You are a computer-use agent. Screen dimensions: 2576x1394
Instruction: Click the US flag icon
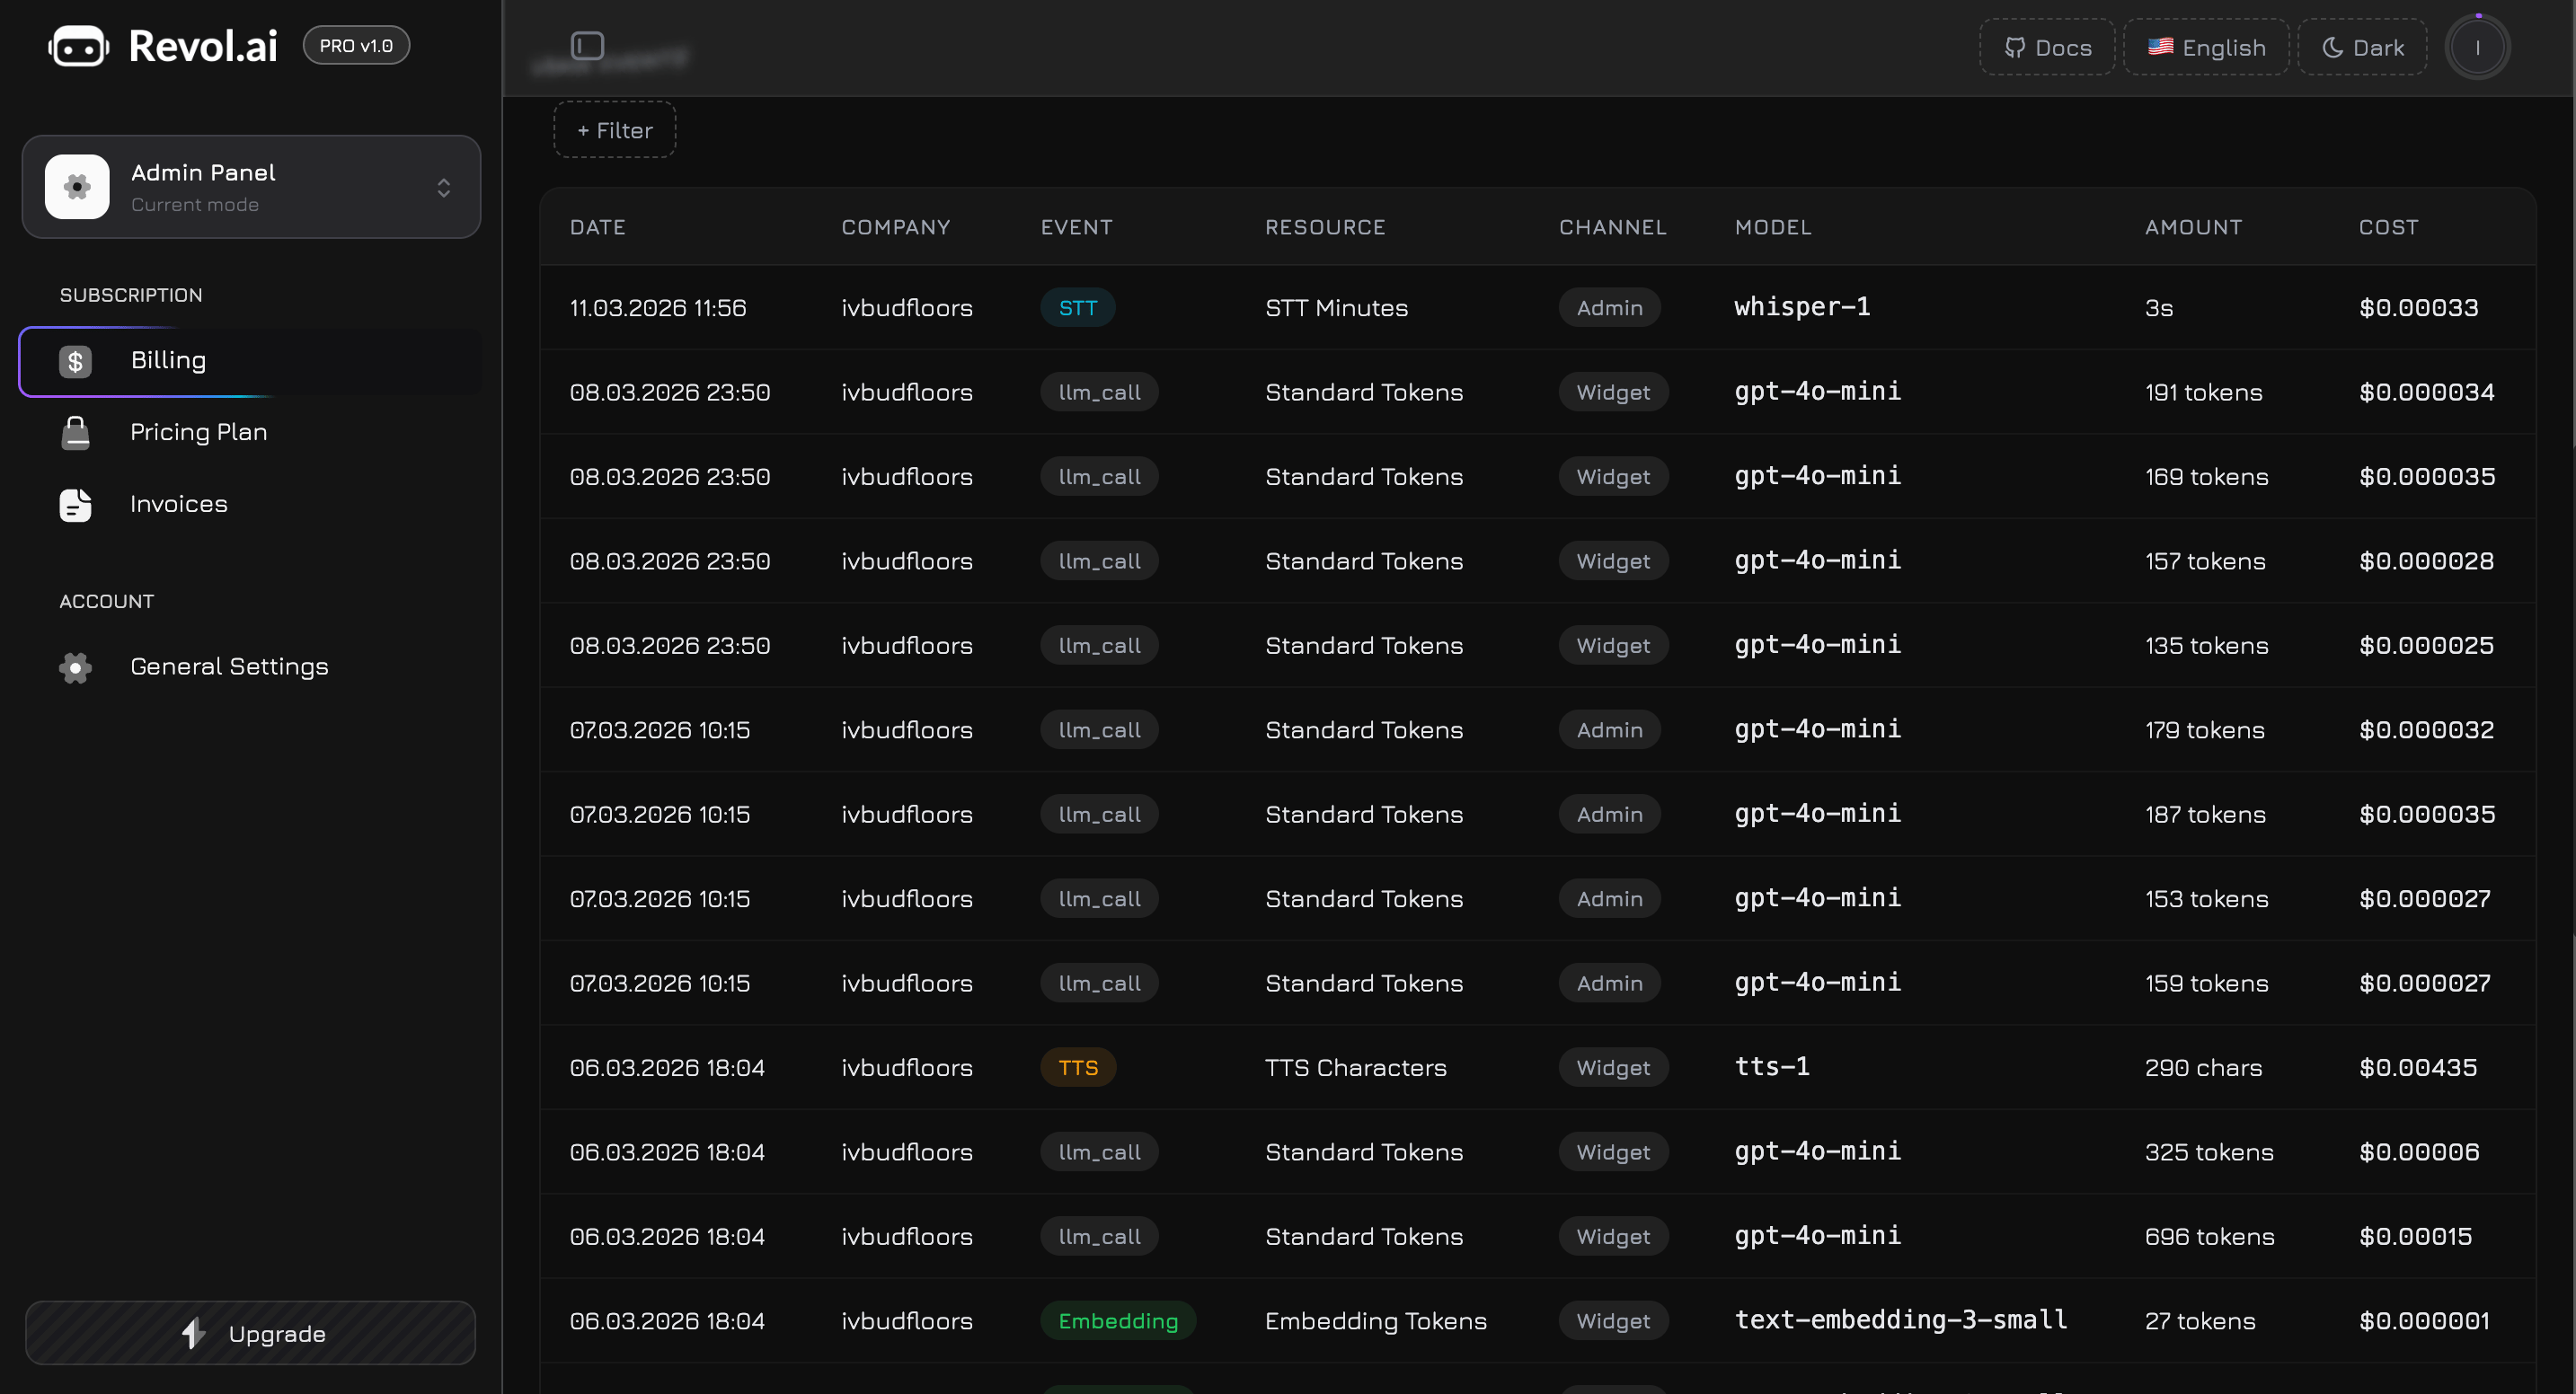2160,46
